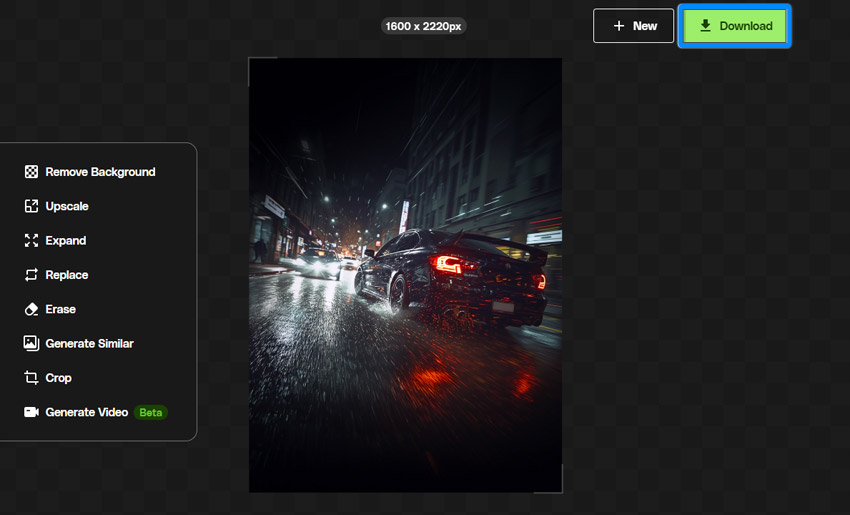
Task: Select Generate Video label
Action: (87, 412)
